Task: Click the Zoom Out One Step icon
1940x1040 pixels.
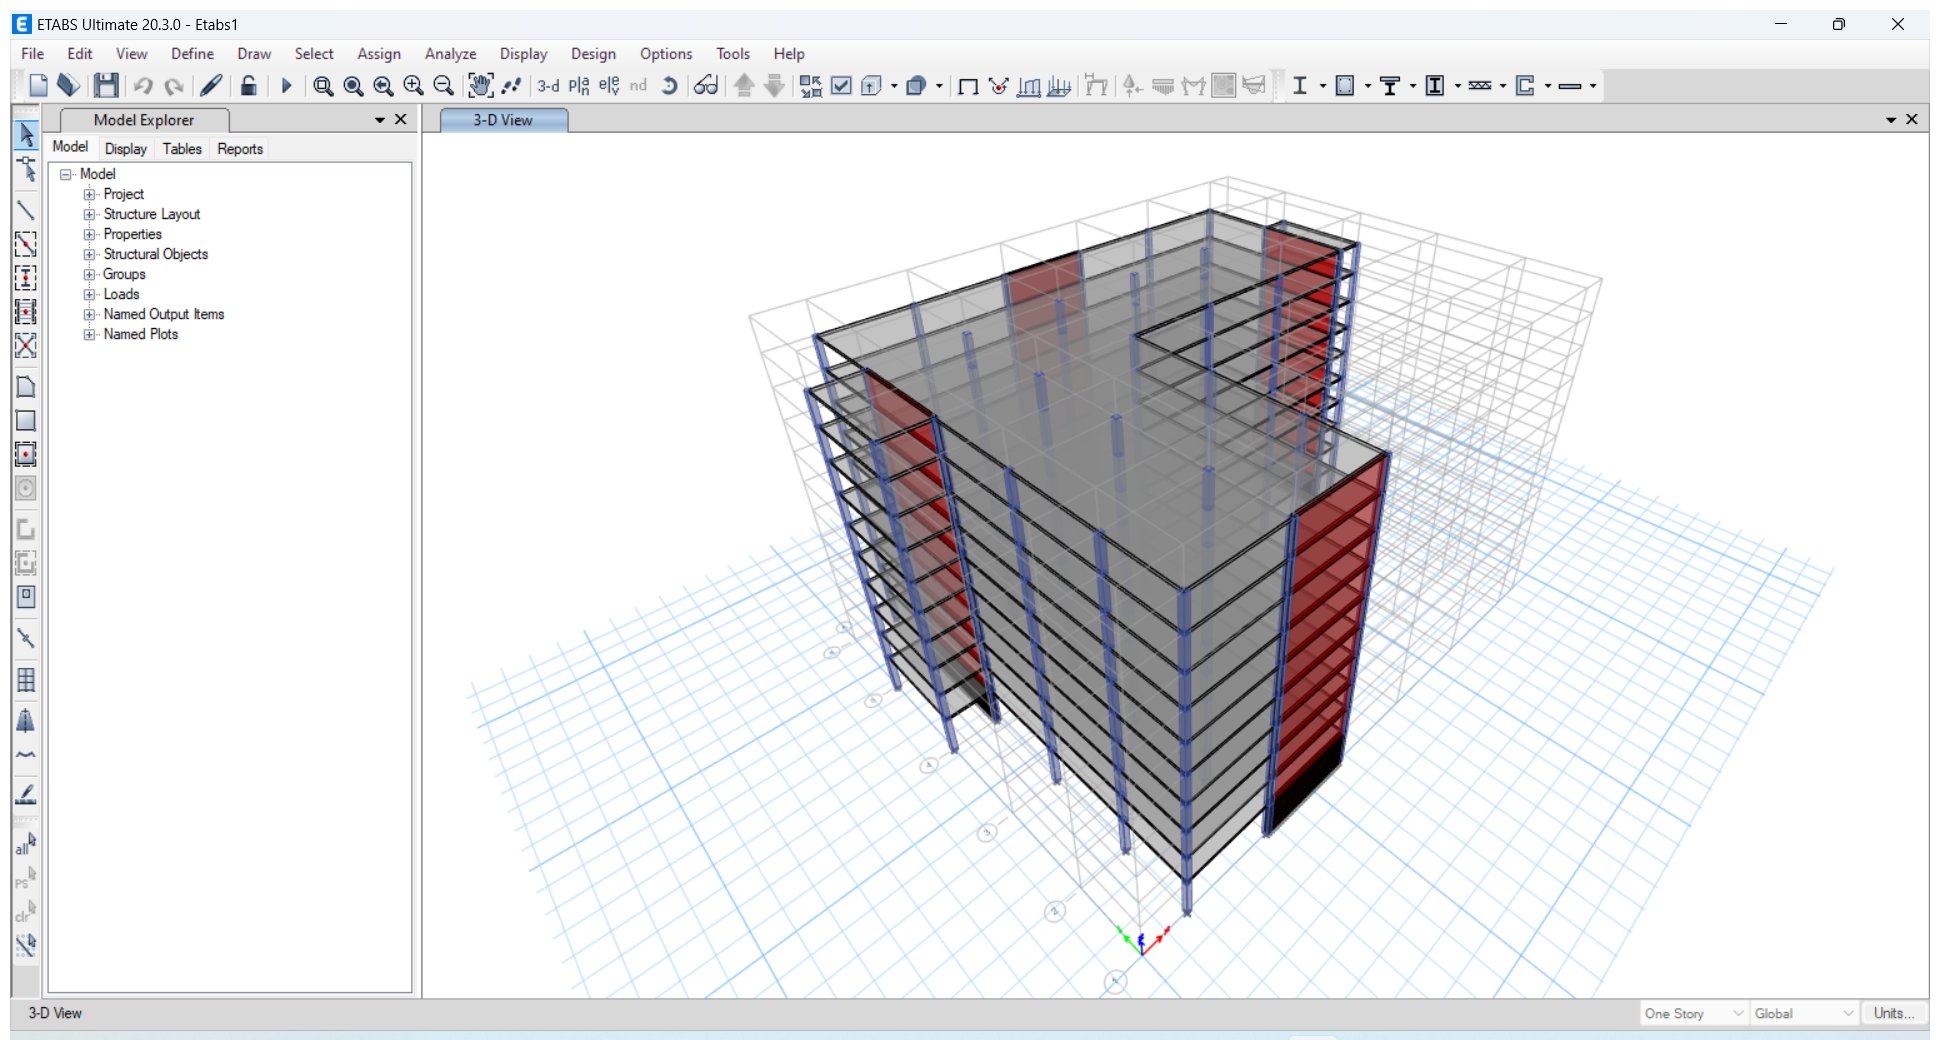Action: coord(444,86)
